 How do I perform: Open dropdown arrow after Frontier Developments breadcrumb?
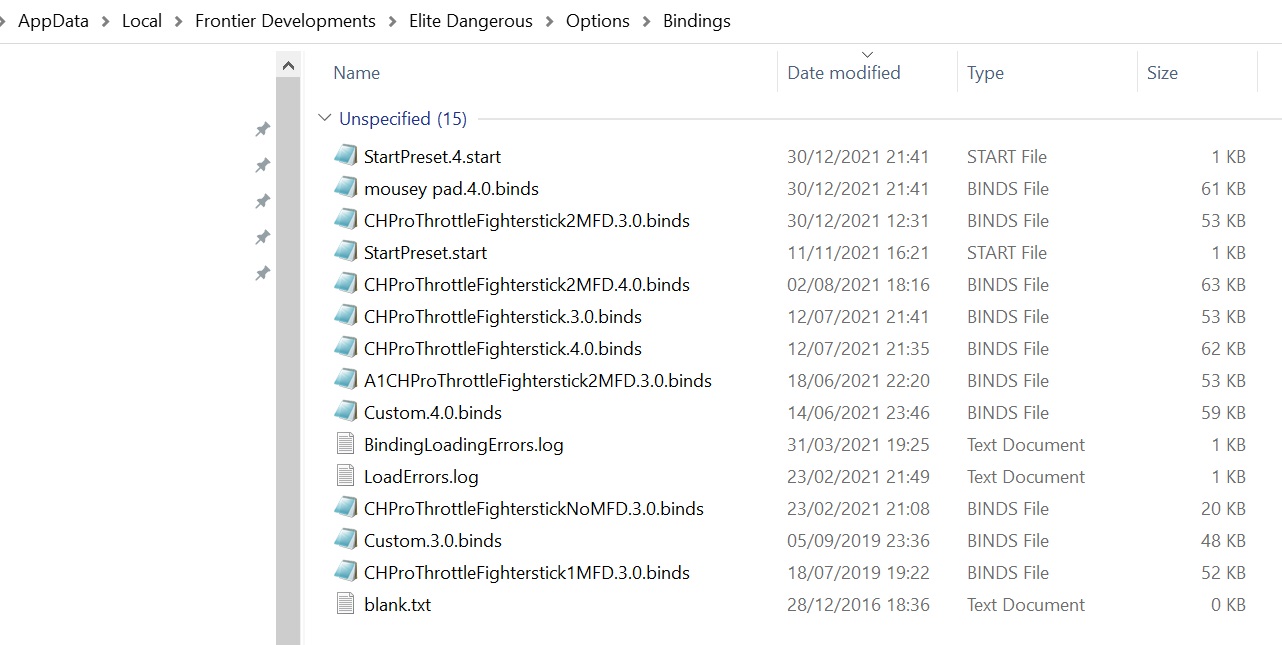392,21
